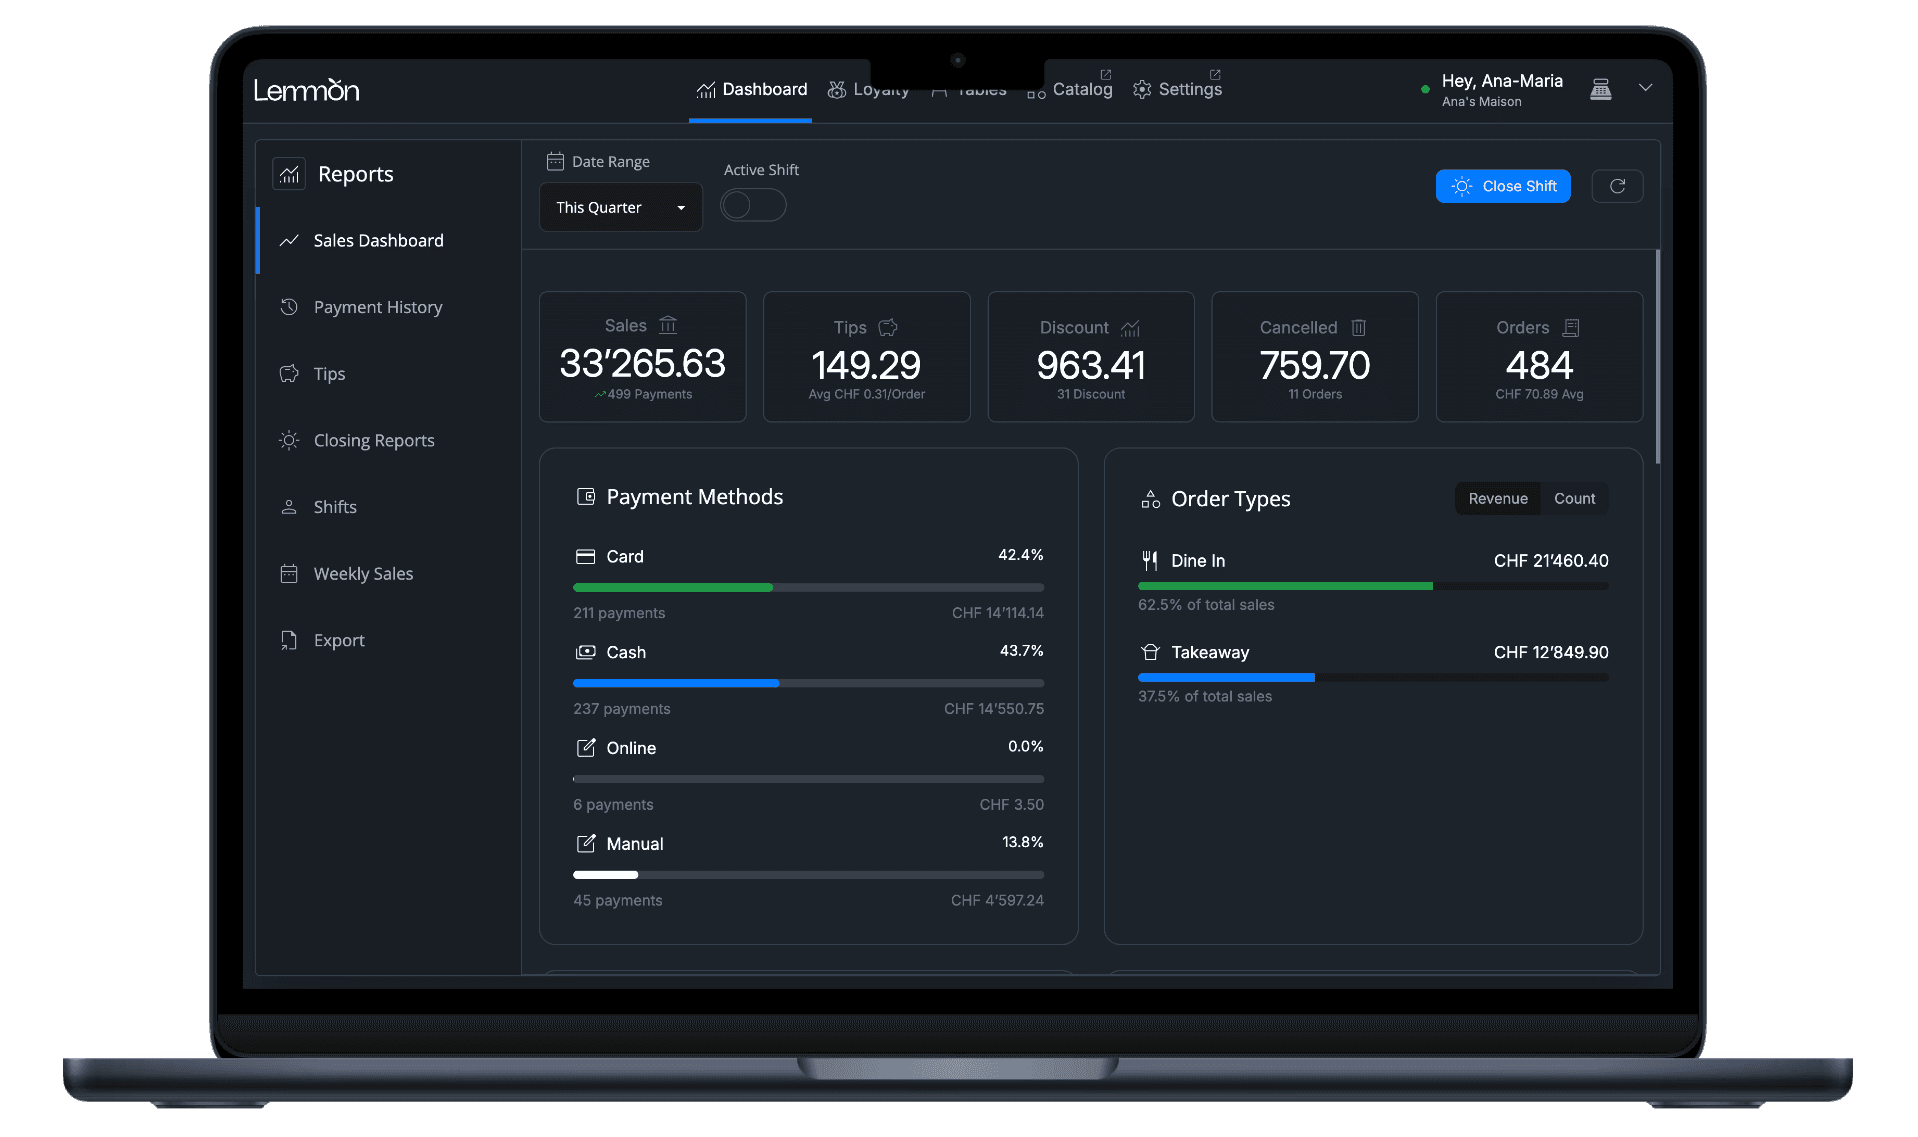Viewport: 1918px width, 1137px height.
Task: Click the Dine In amount CHF 21'460.40
Action: (1551, 561)
